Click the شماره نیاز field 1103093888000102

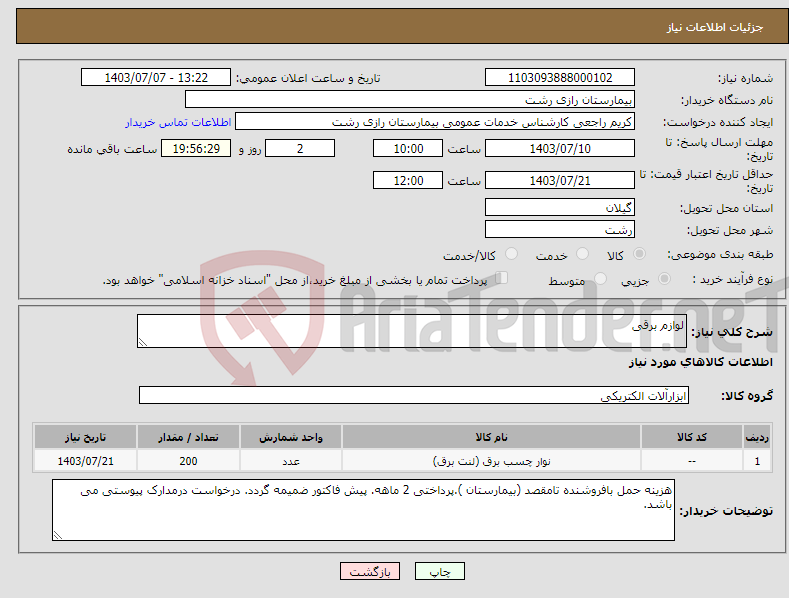pyautogui.click(x=560, y=78)
